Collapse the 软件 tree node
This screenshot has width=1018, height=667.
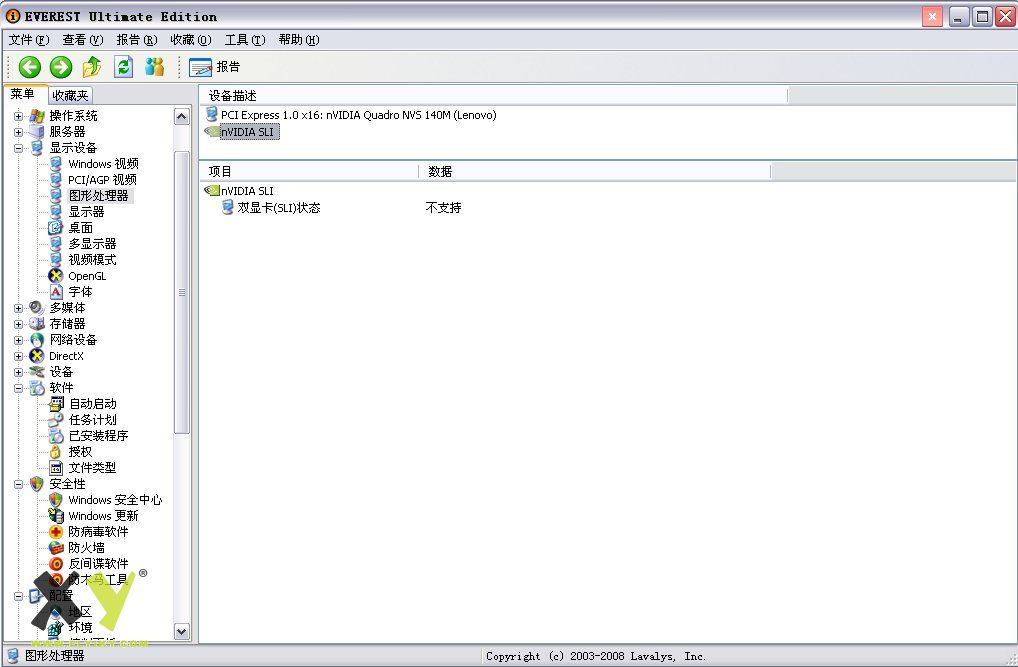point(18,388)
